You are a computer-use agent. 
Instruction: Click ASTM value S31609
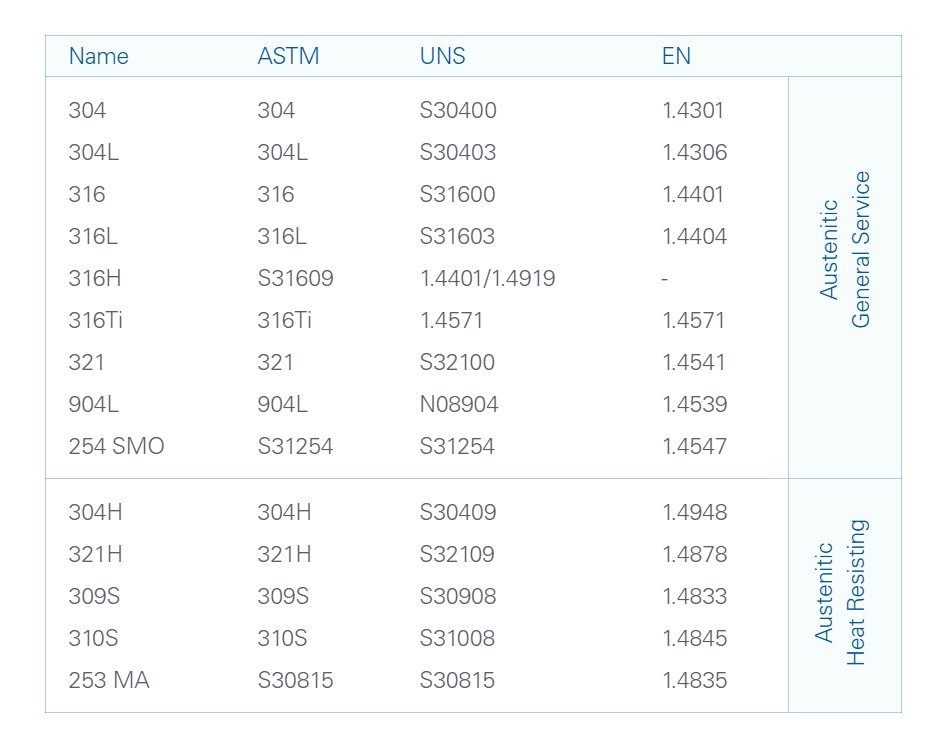[295, 278]
